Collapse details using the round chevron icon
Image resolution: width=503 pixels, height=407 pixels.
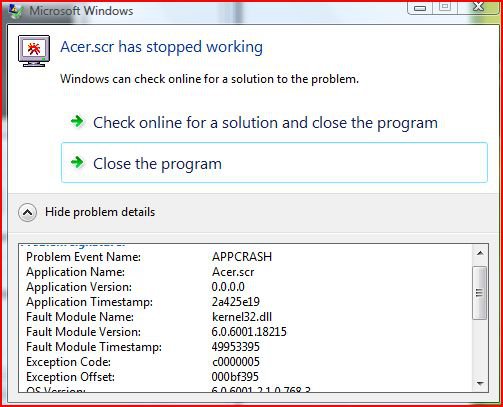27,212
